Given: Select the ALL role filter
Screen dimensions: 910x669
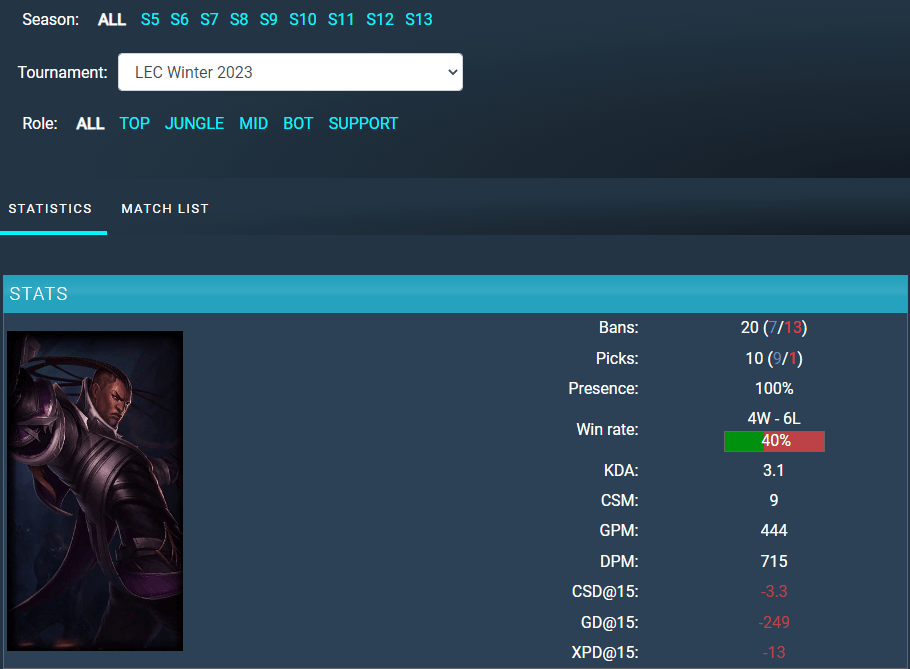Looking at the screenshot, I should 90,124.
